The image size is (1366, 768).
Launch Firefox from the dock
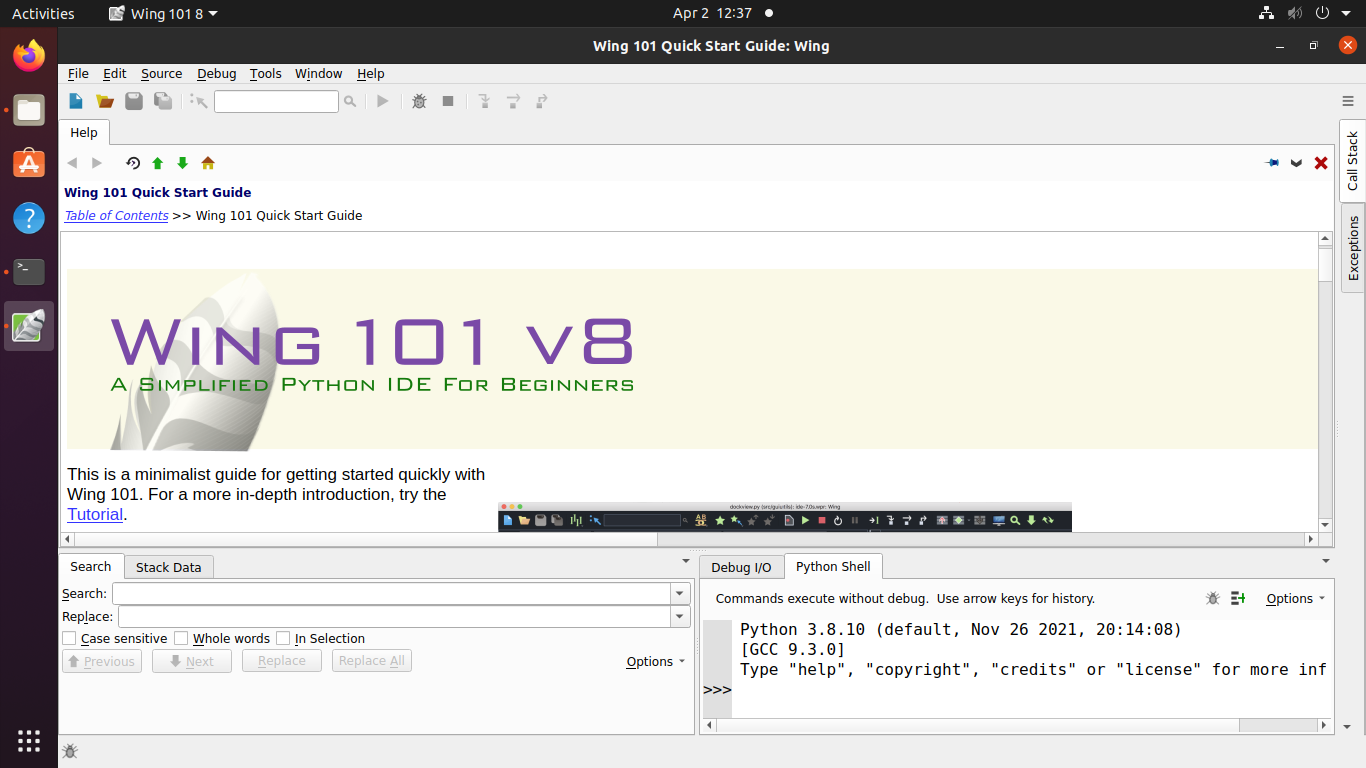(x=29, y=56)
